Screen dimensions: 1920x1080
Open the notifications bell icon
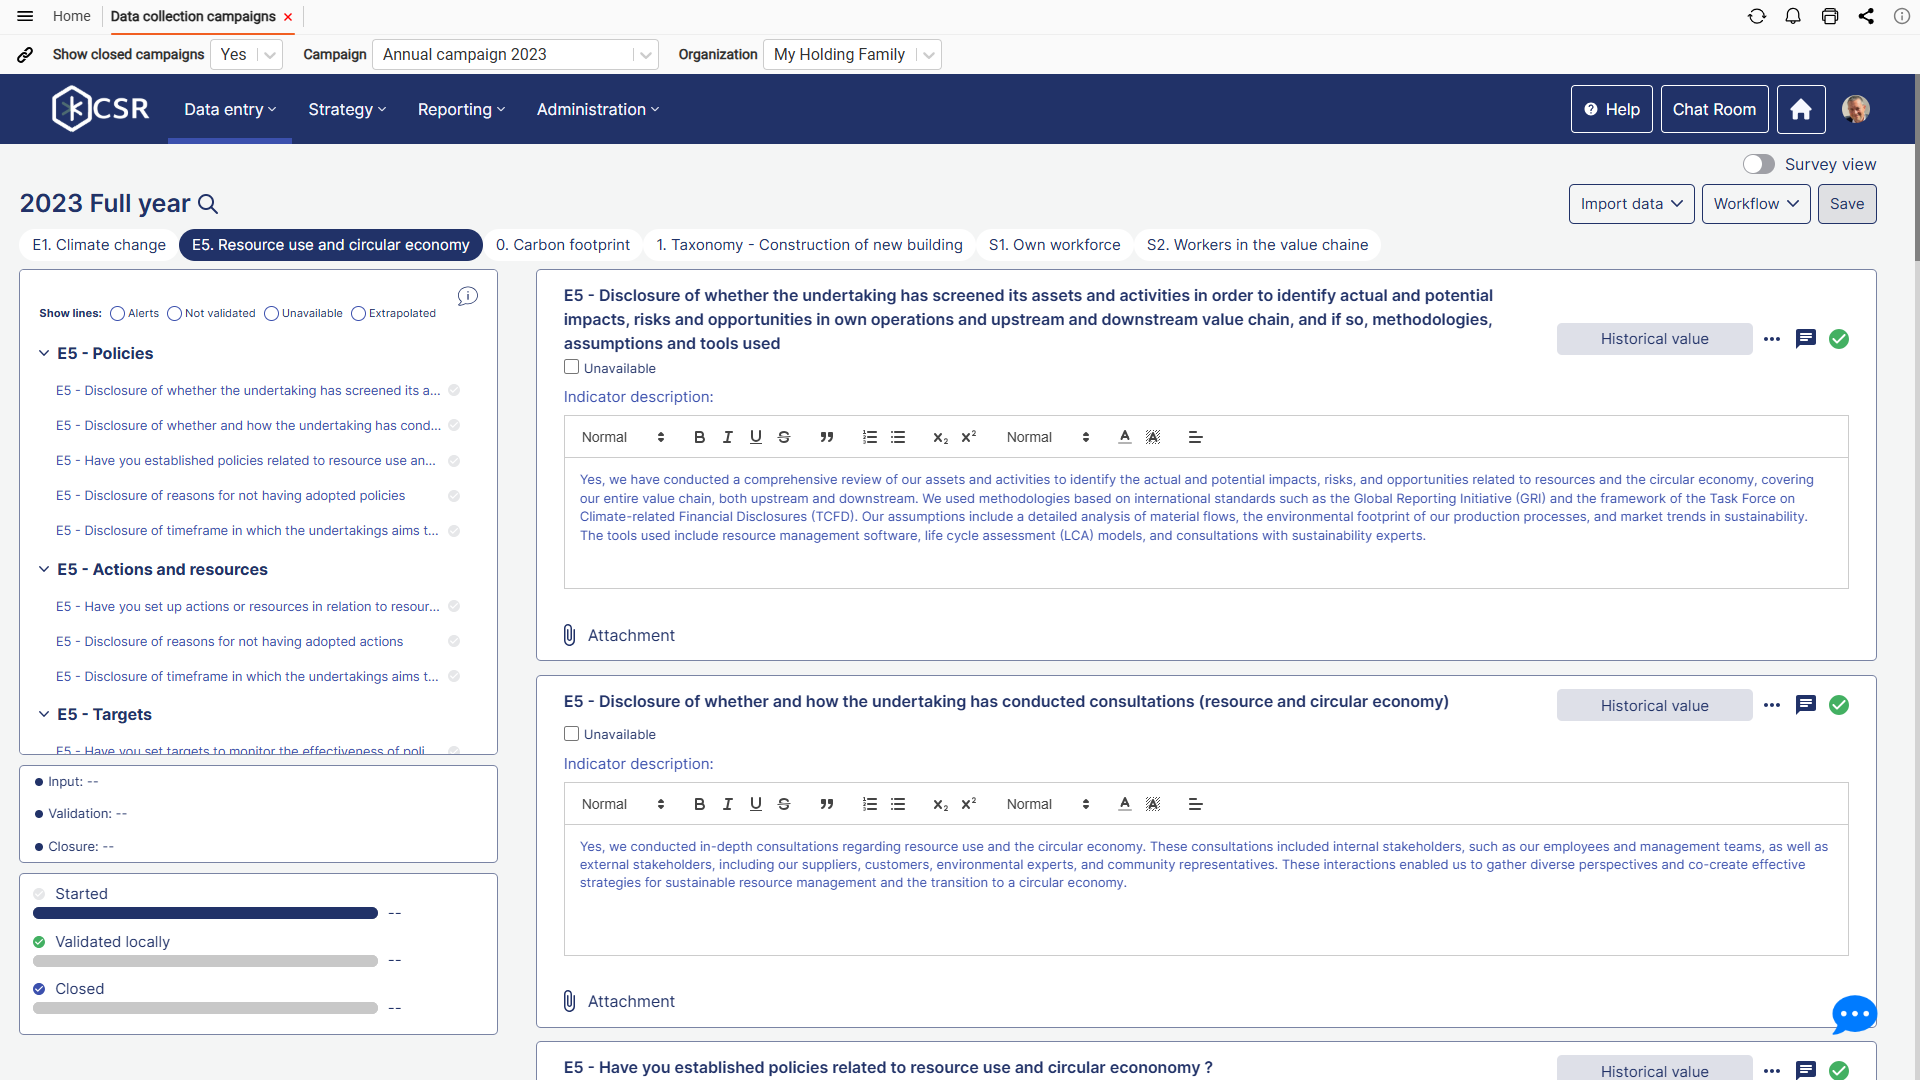1793,16
